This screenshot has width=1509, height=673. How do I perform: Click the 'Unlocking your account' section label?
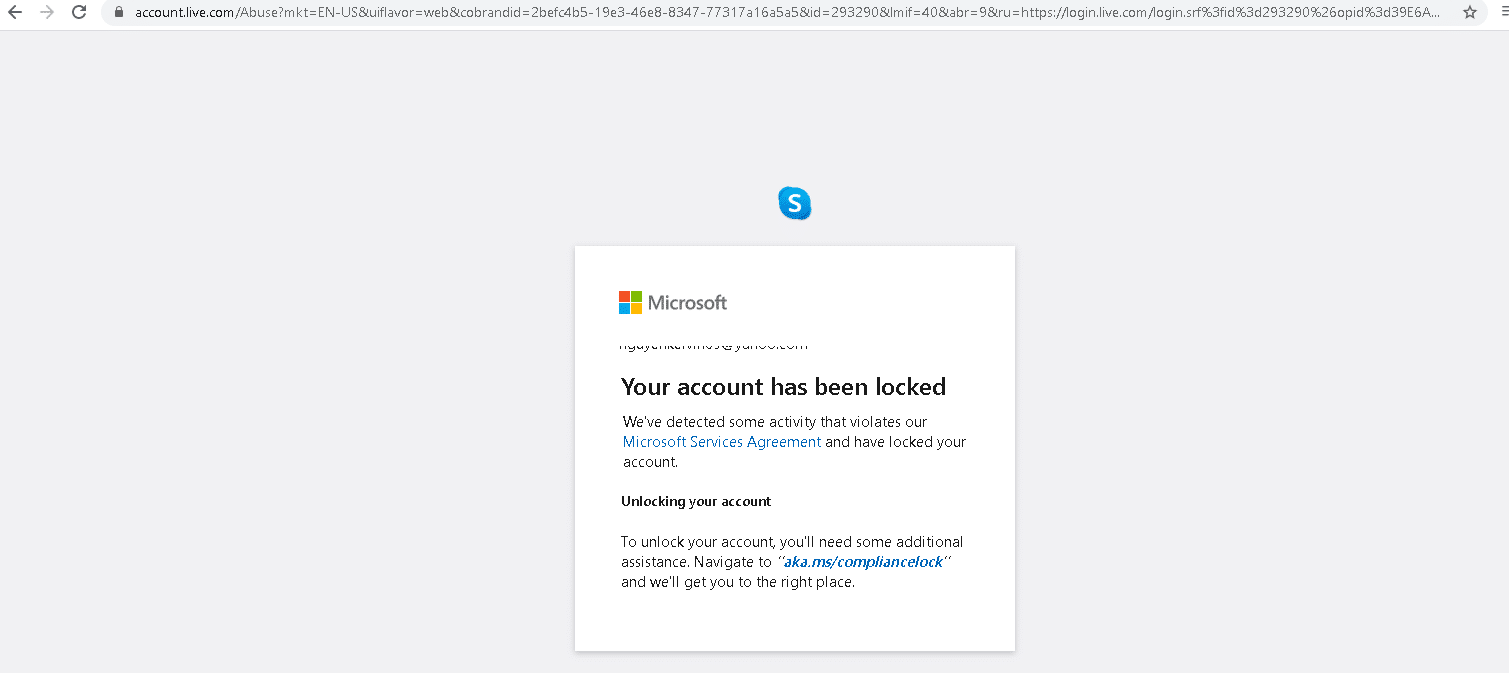[x=695, y=501]
